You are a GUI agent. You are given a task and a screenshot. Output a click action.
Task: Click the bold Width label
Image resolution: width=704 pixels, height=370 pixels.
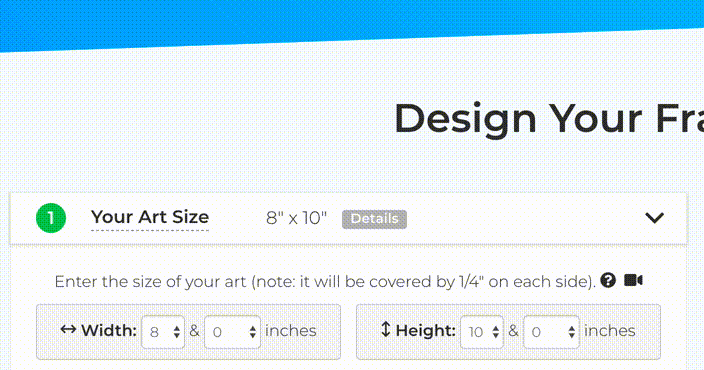109,331
